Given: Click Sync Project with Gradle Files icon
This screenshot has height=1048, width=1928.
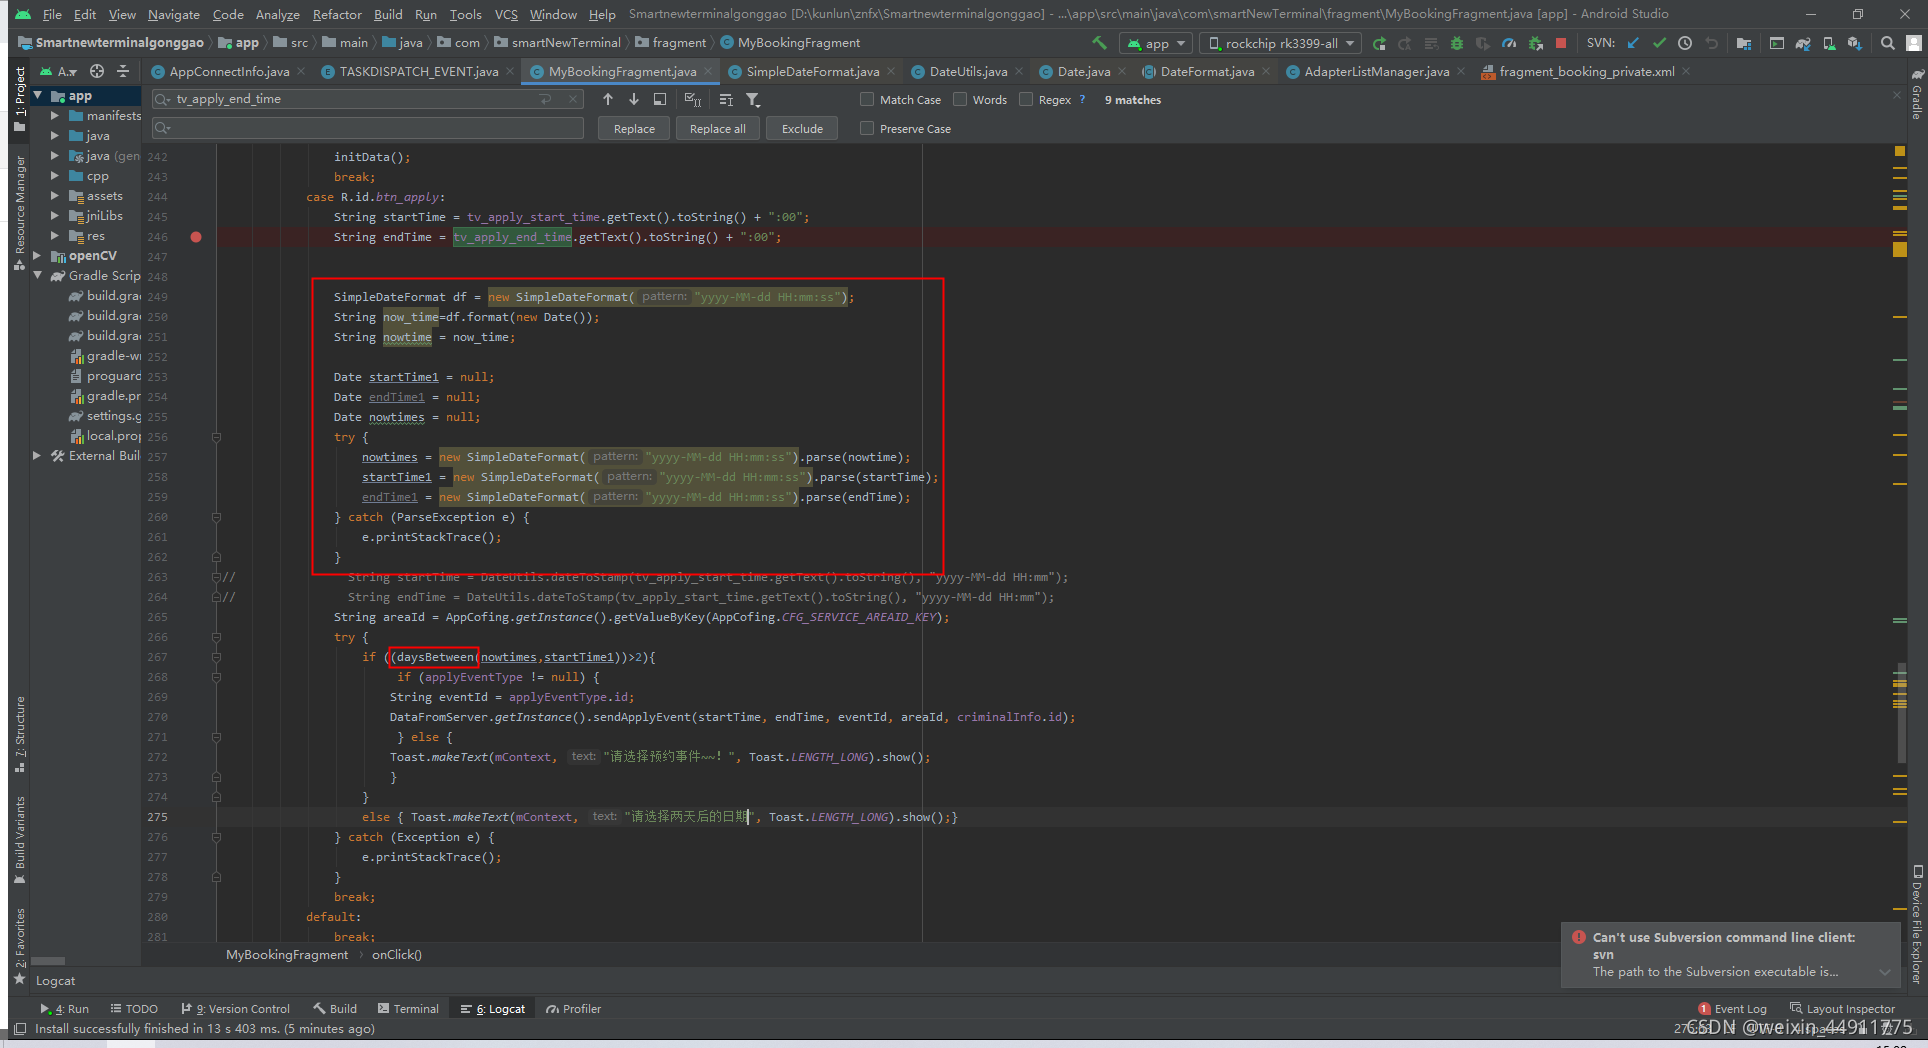Looking at the screenshot, I should [1803, 43].
